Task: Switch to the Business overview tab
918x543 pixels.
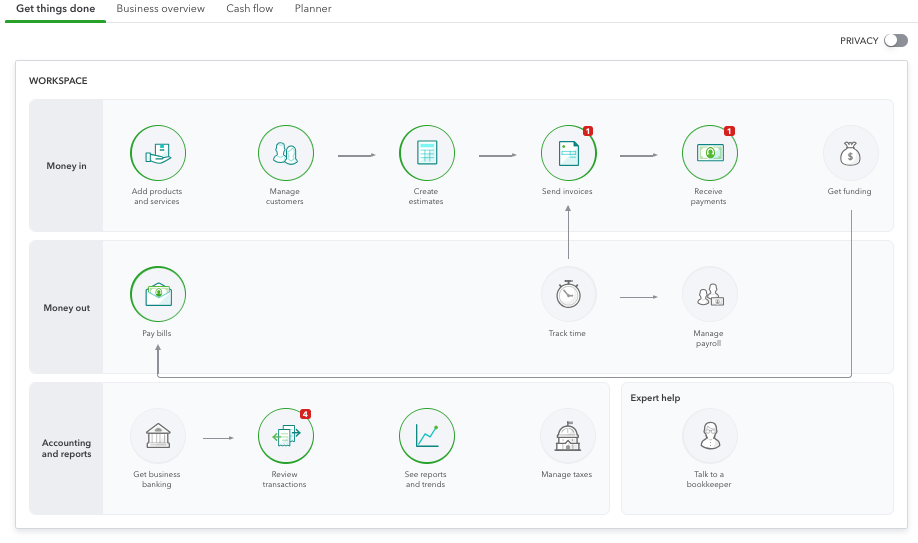Action: (160, 9)
